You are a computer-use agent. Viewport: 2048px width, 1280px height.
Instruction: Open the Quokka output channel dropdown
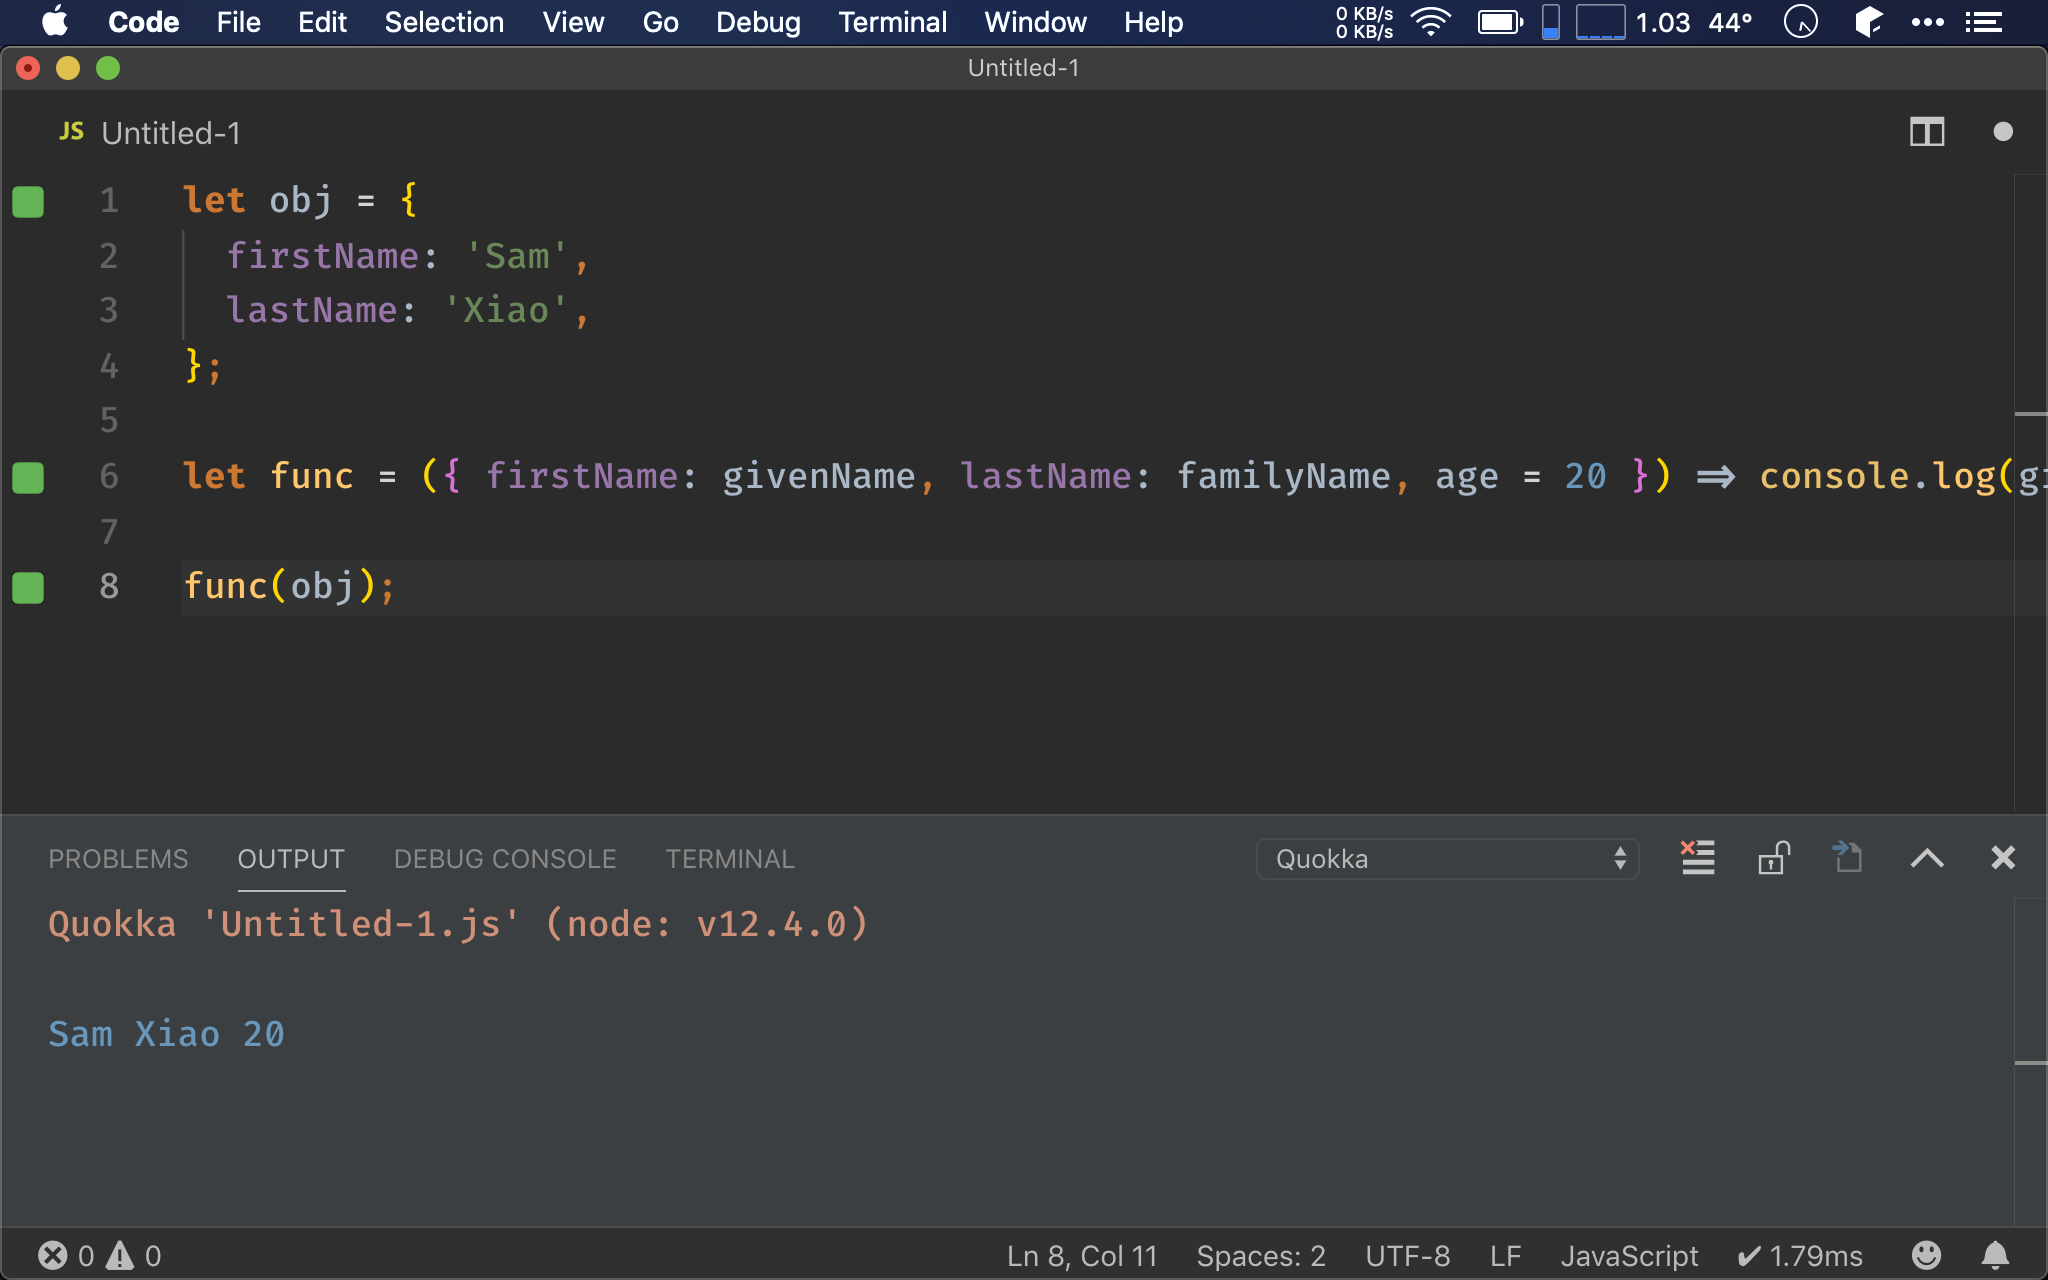tap(1446, 859)
